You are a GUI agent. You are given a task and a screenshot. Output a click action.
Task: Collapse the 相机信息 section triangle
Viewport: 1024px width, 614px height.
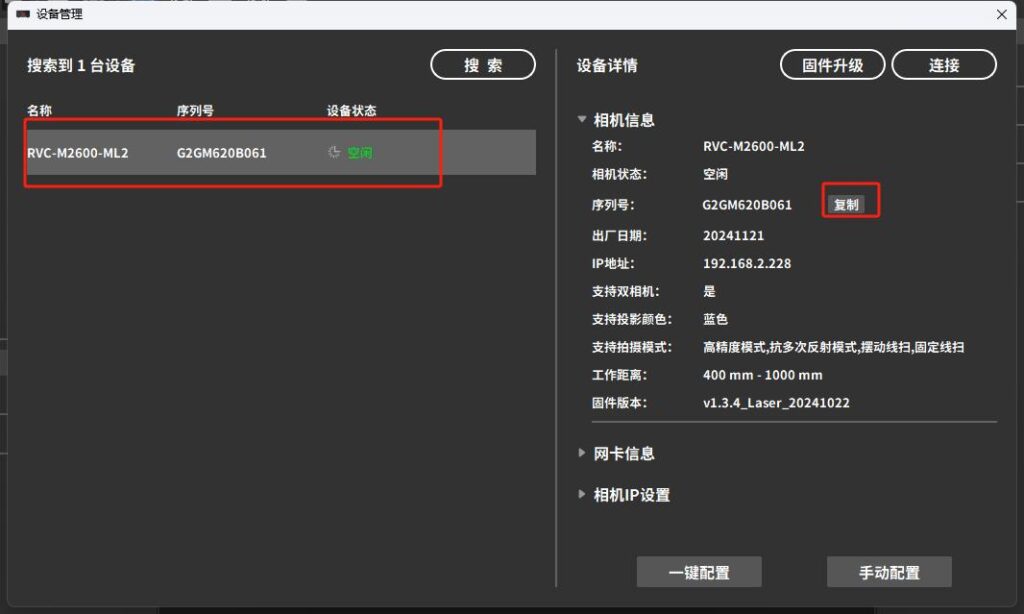coord(582,119)
